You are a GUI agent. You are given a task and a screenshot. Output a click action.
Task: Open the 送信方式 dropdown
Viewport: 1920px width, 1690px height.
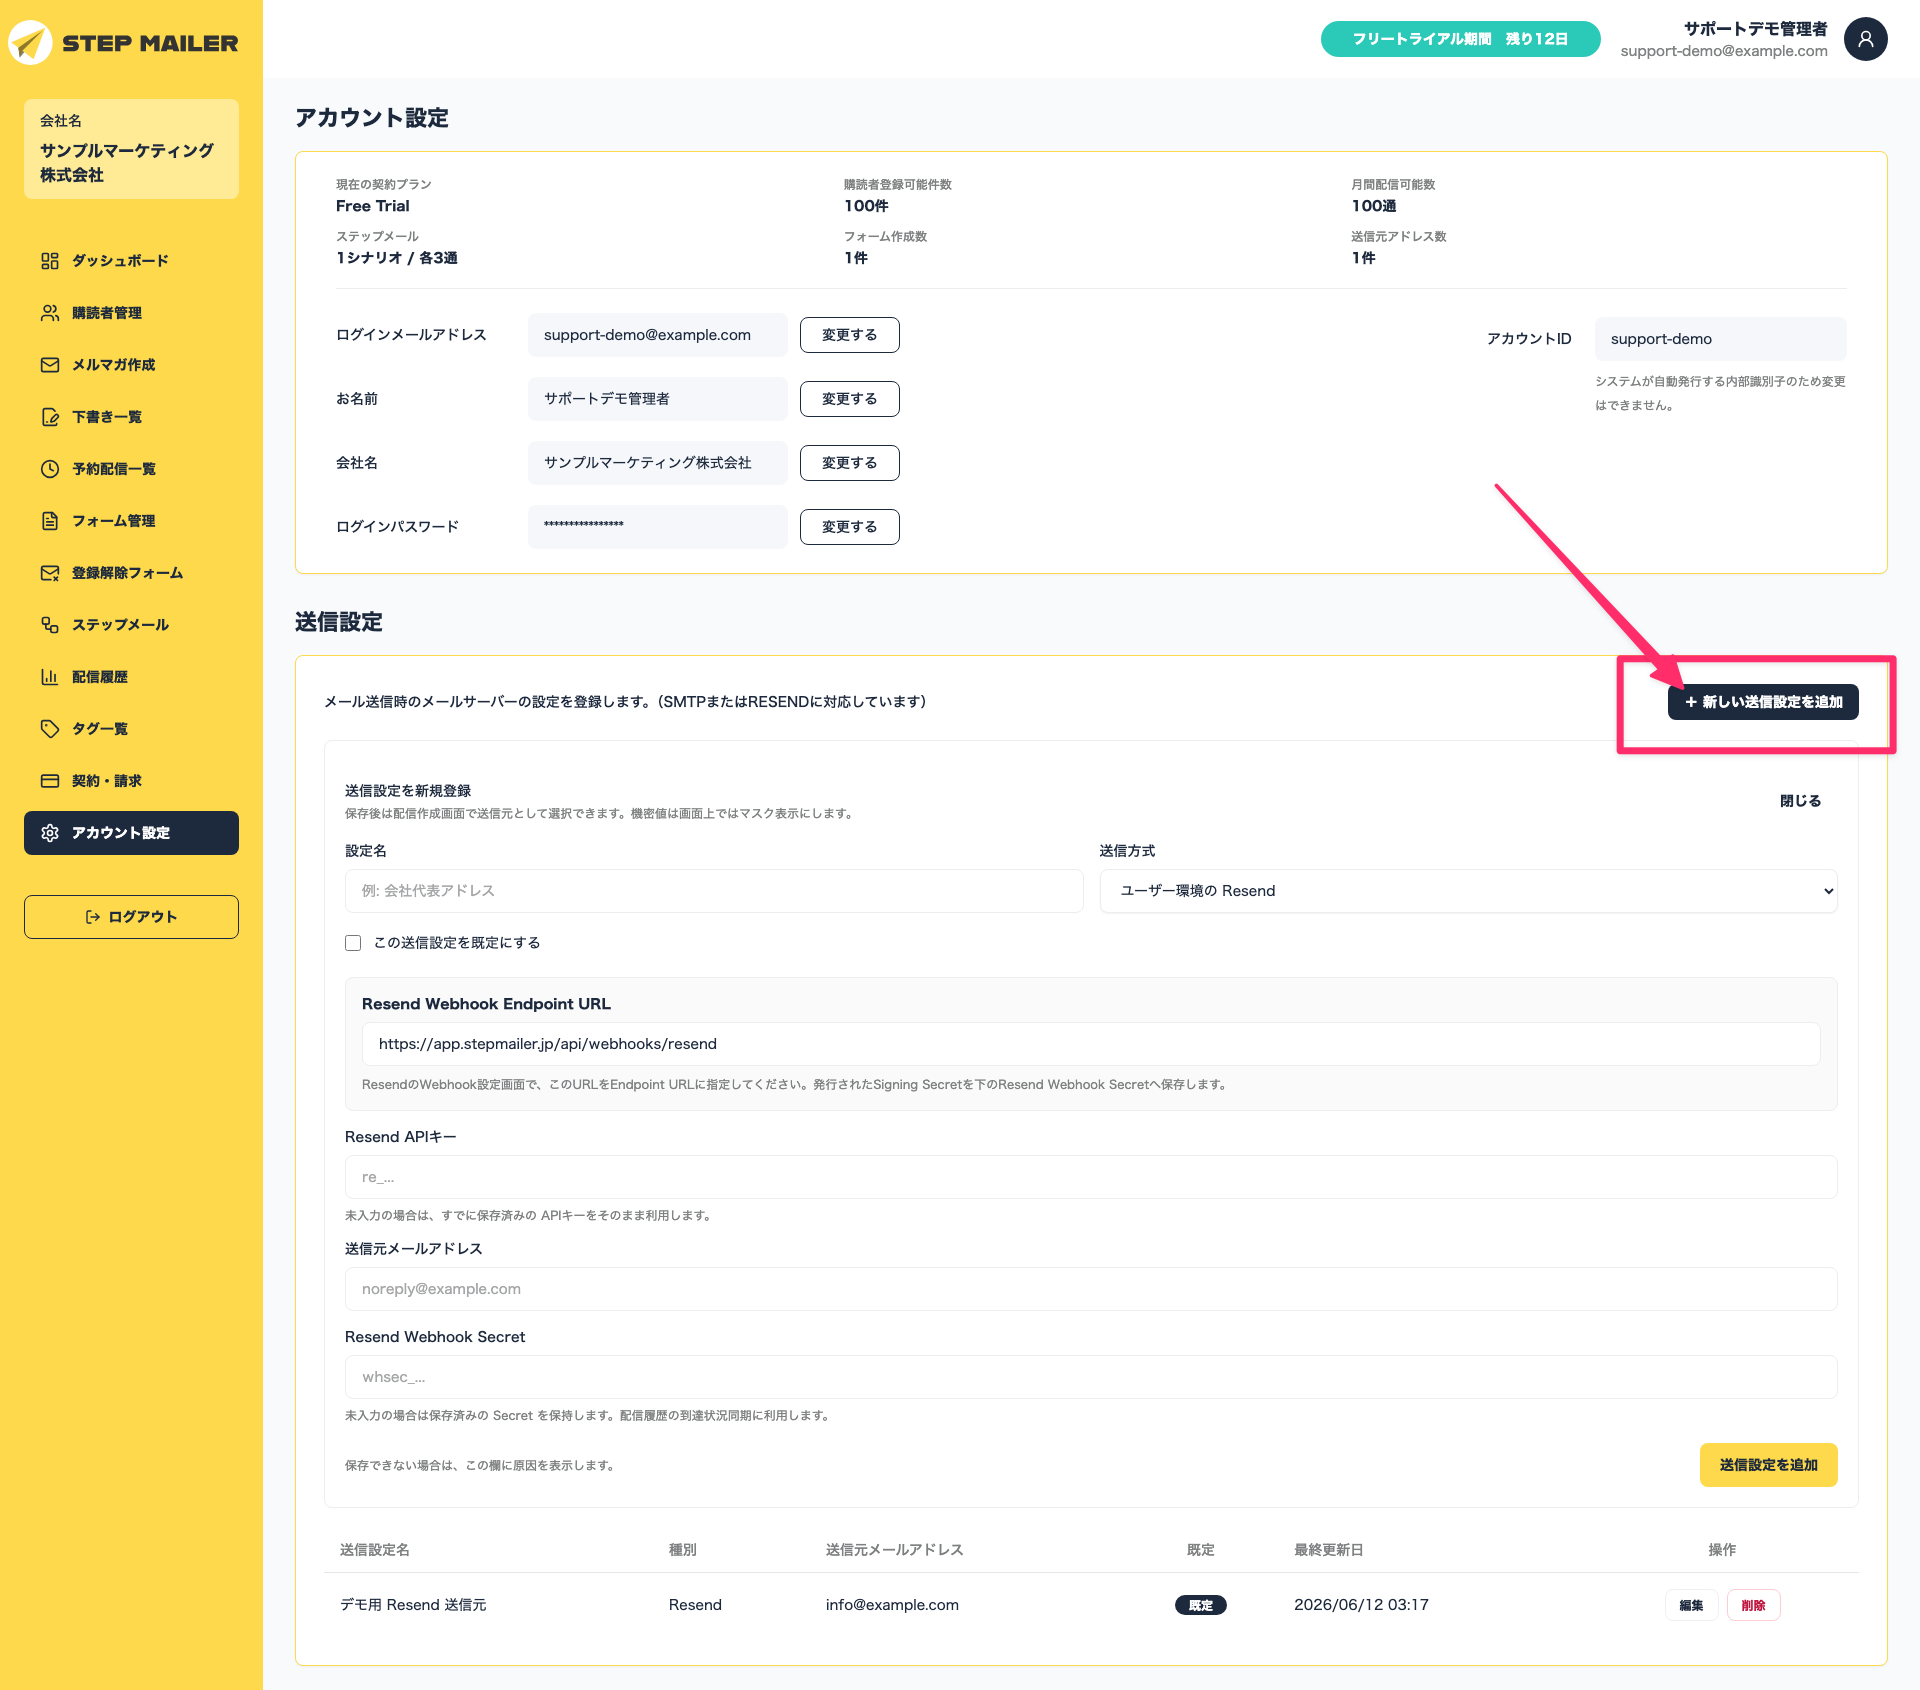(1468, 891)
